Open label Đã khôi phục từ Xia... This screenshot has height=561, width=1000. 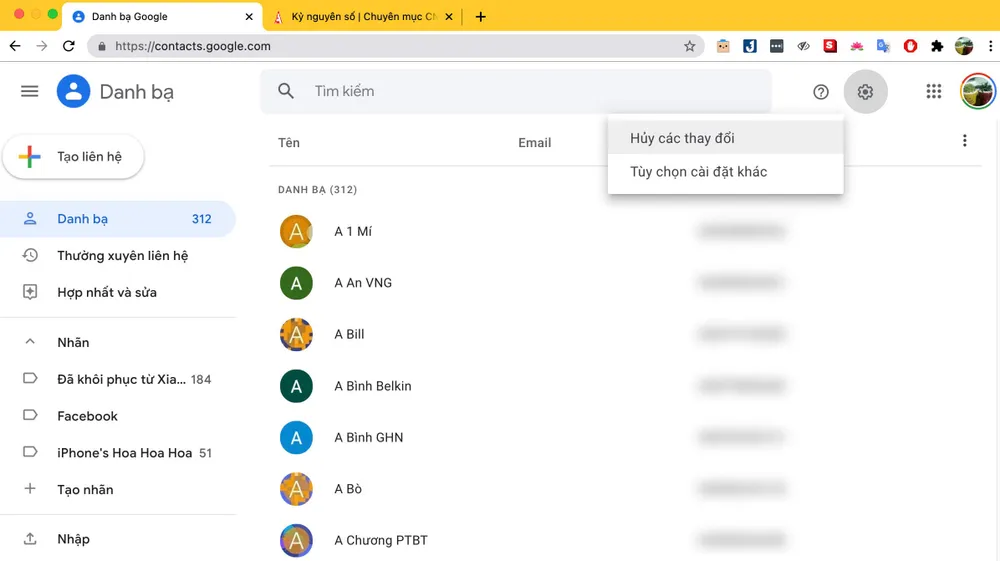pos(118,379)
